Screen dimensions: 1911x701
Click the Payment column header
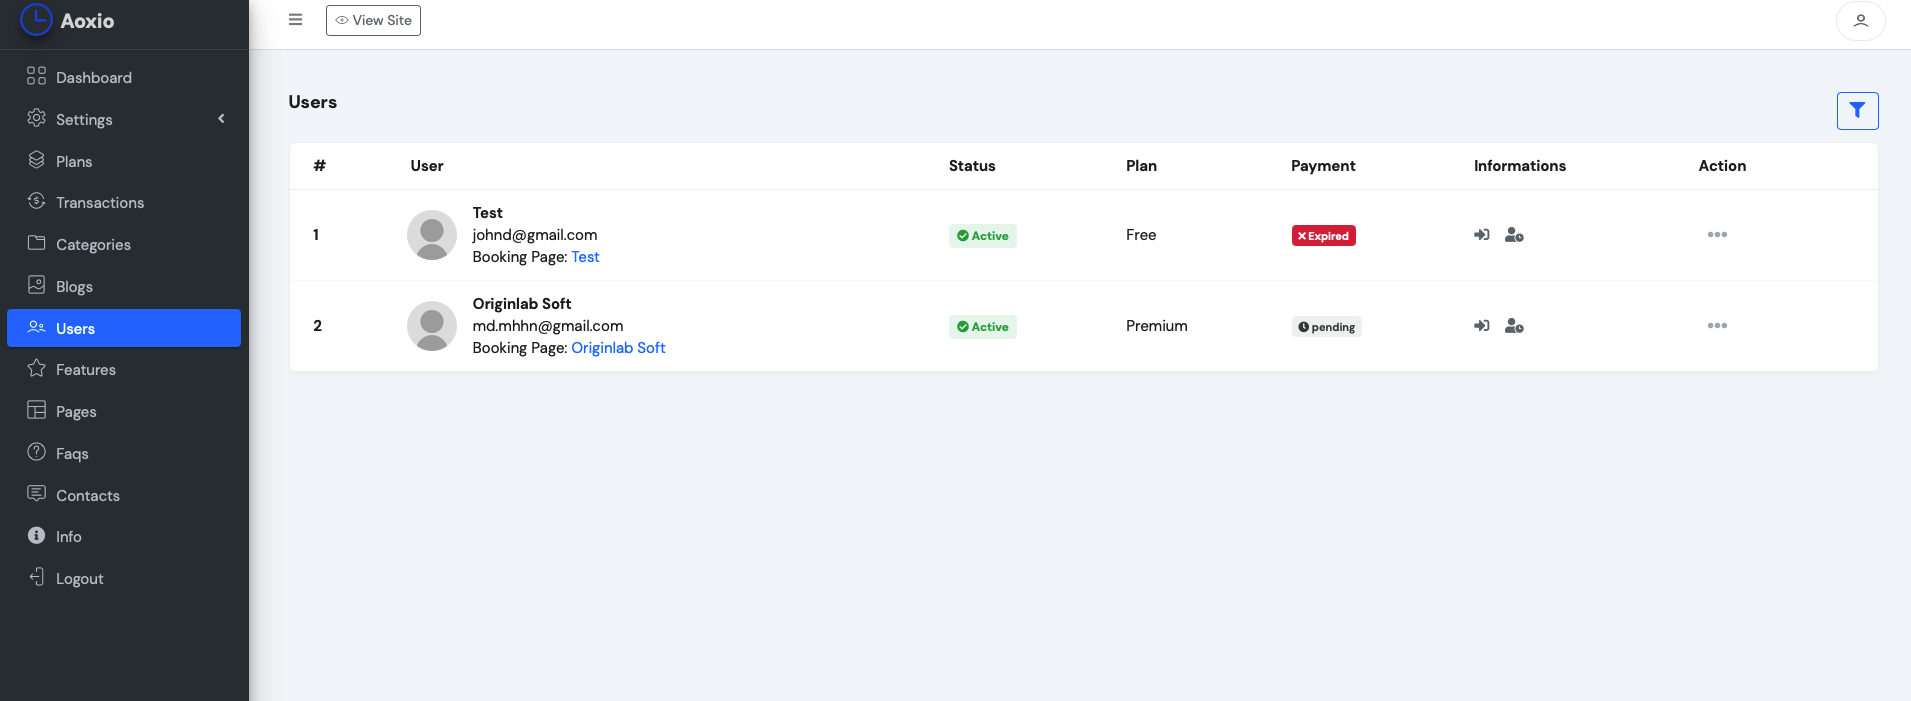[1323, 166]
